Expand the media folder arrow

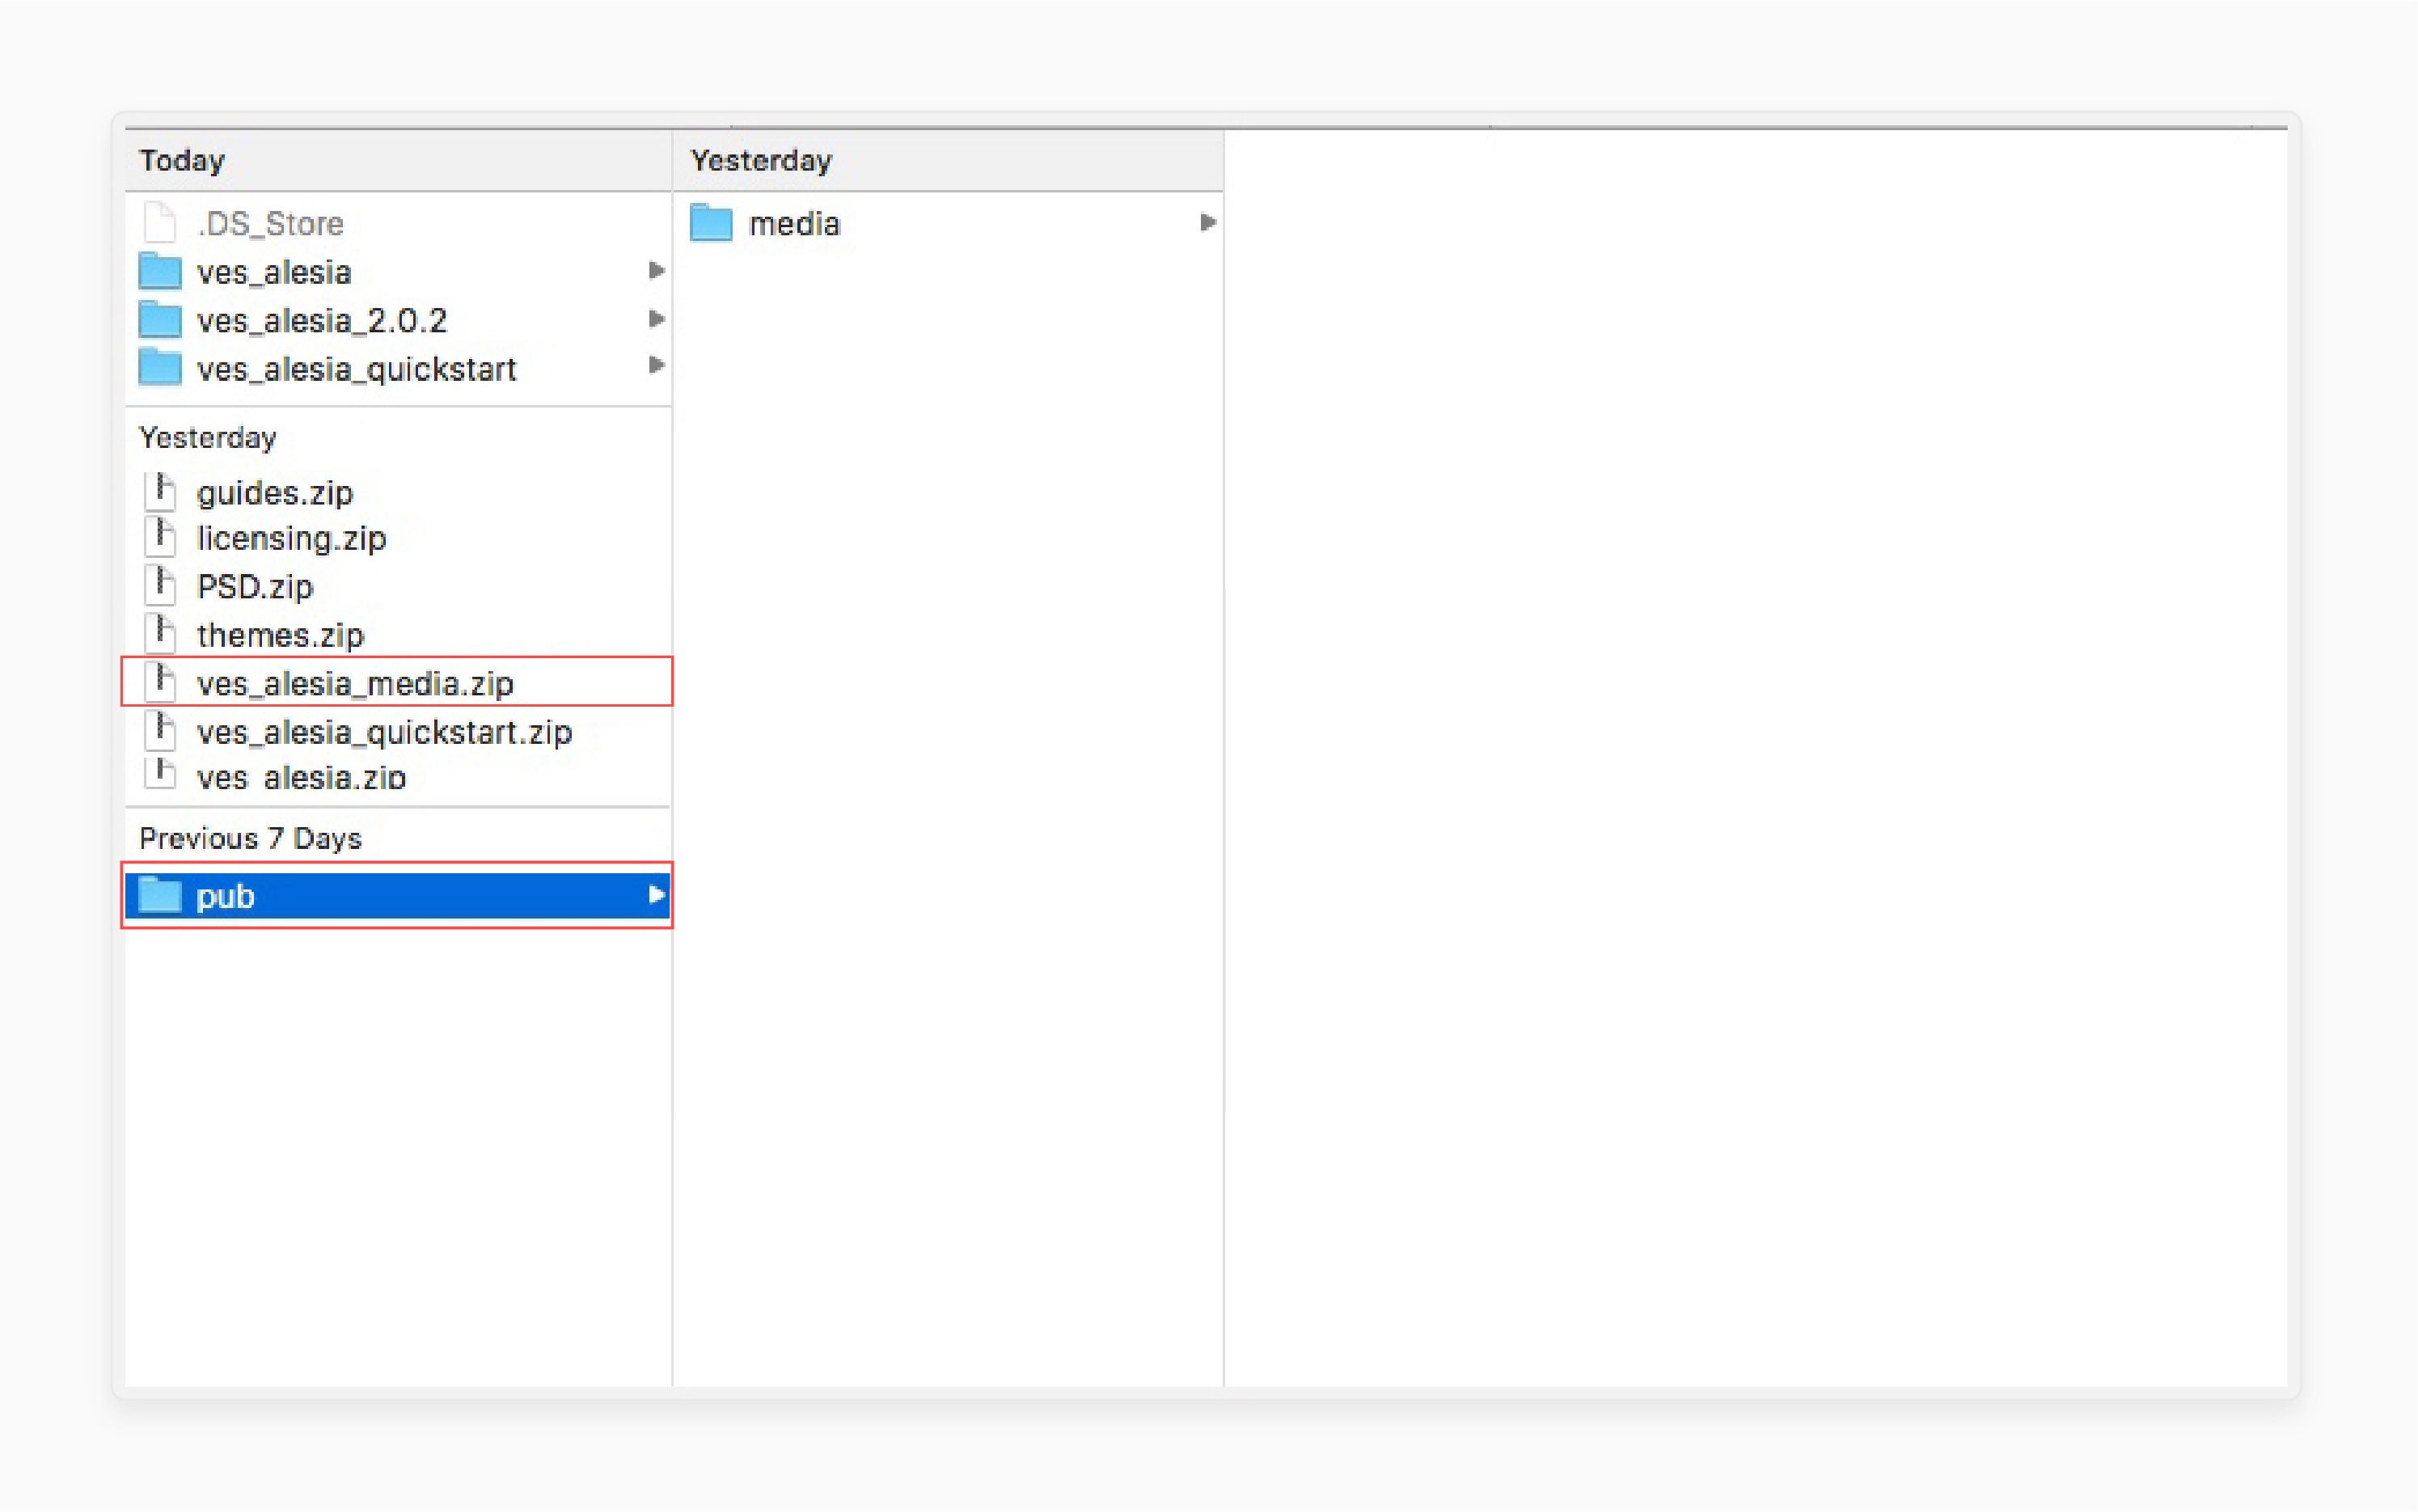pyautogui.click(x=1207, y=222)
